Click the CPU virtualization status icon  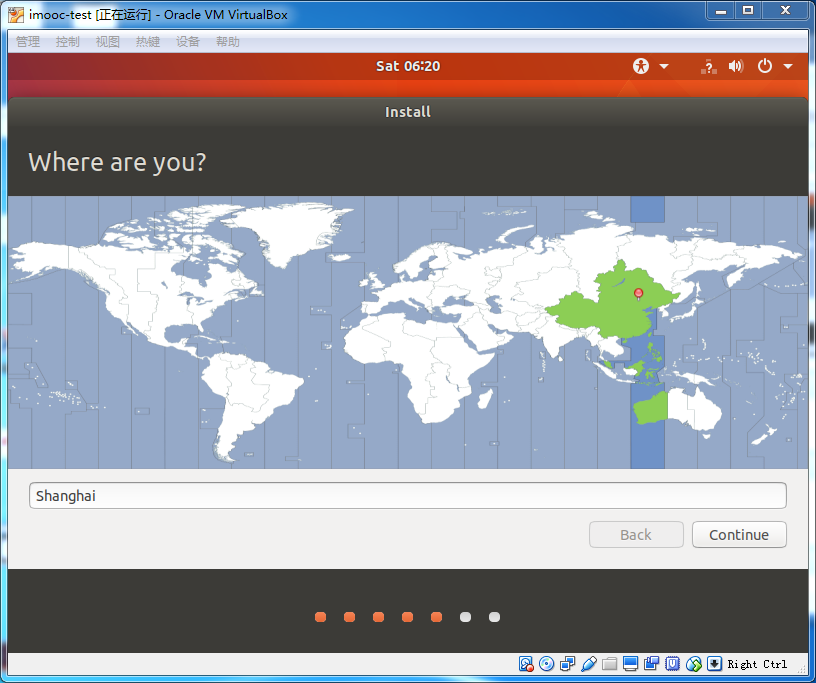672,664
